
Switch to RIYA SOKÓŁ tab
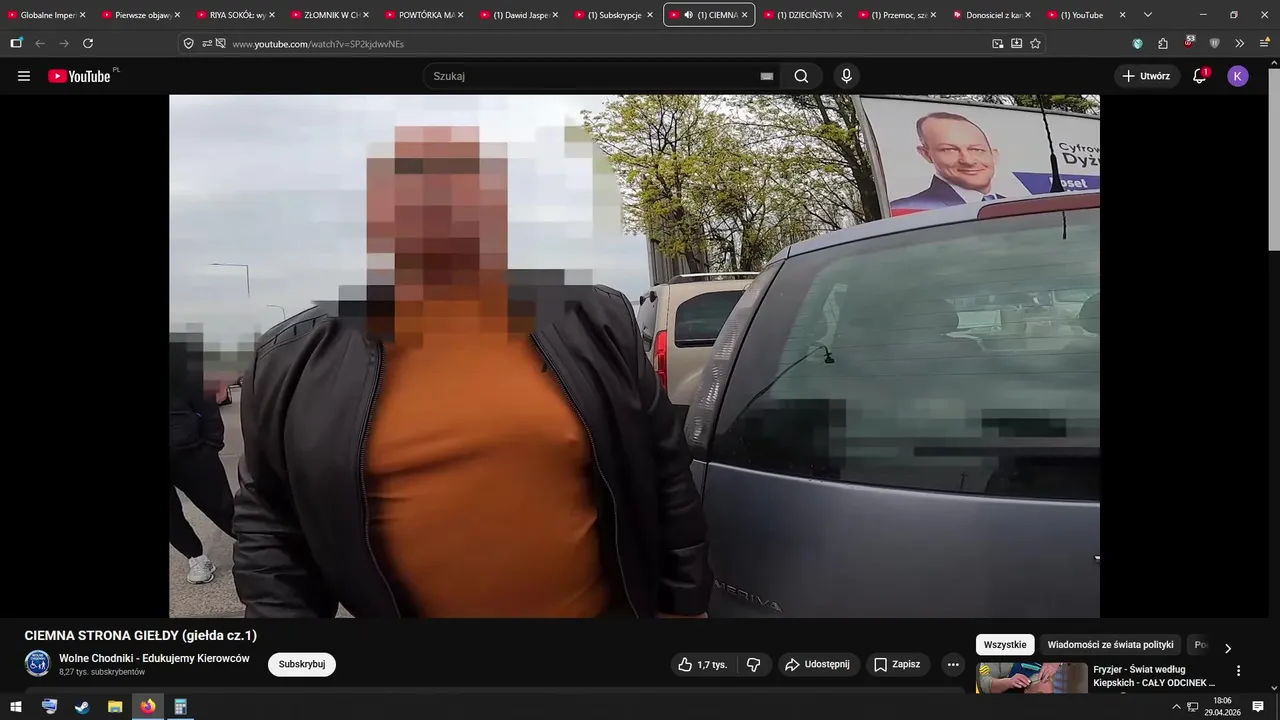click(x=236, y=15)
